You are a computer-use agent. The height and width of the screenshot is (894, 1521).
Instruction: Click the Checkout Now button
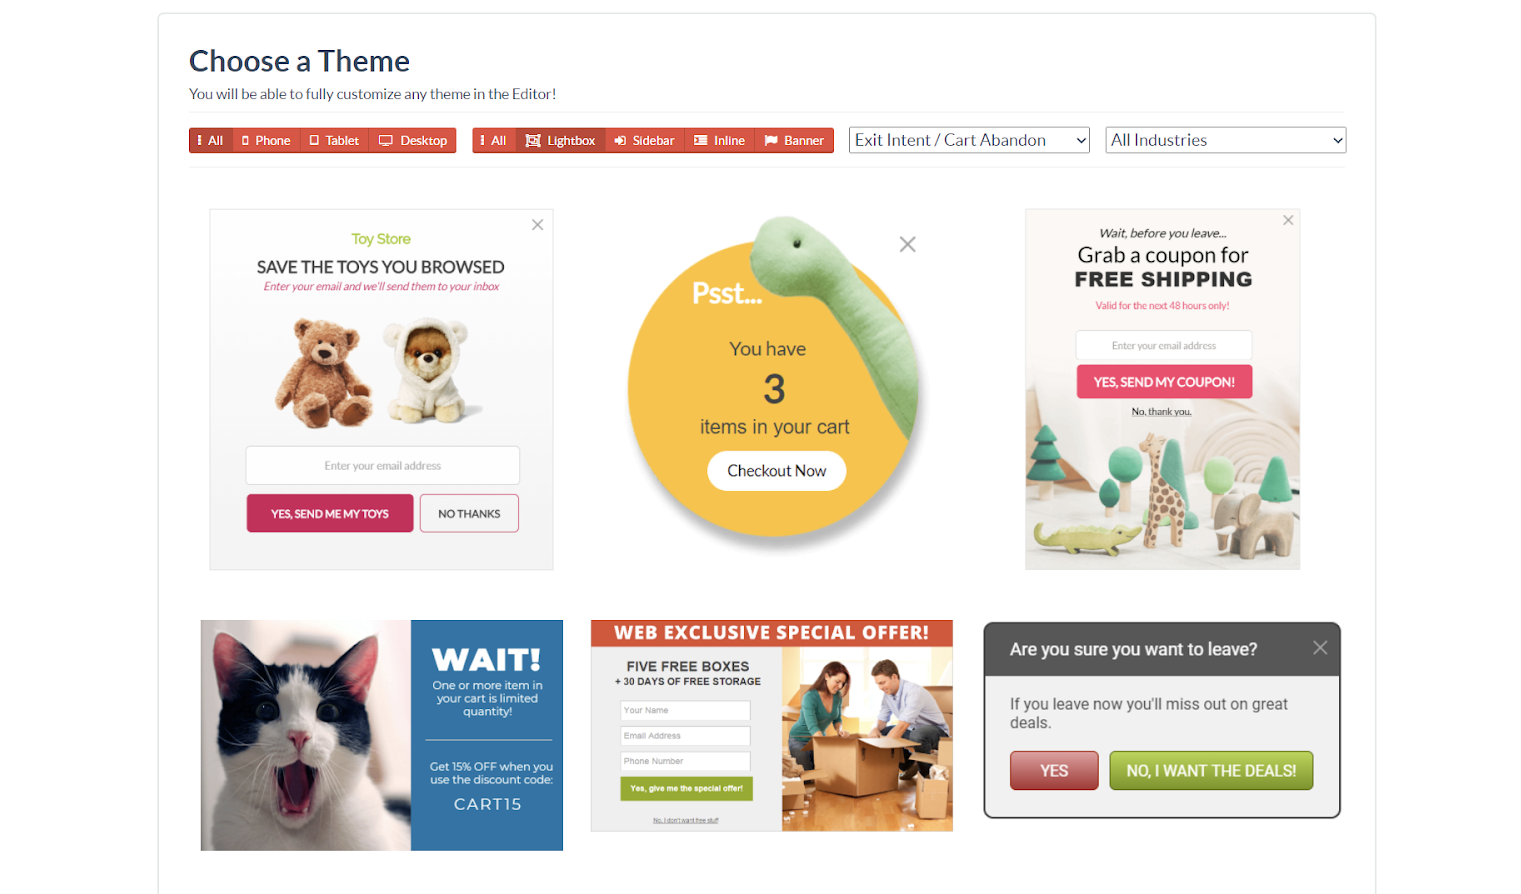[x=777, y=471]
